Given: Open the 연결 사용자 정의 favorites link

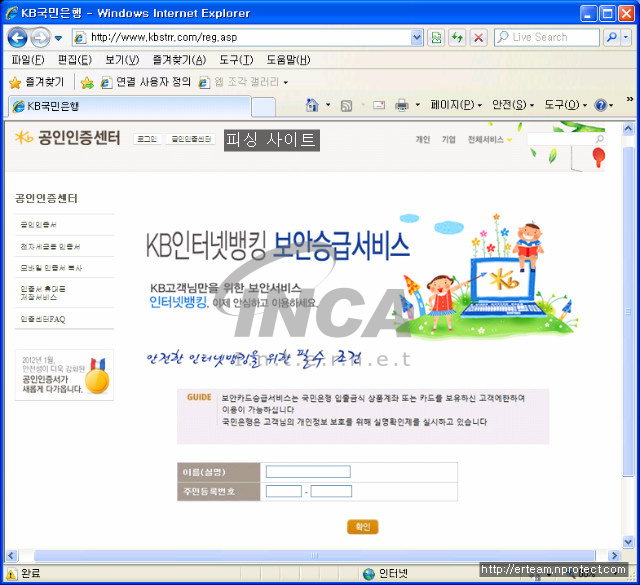Looking at the screenshot, I should [146, 82].
